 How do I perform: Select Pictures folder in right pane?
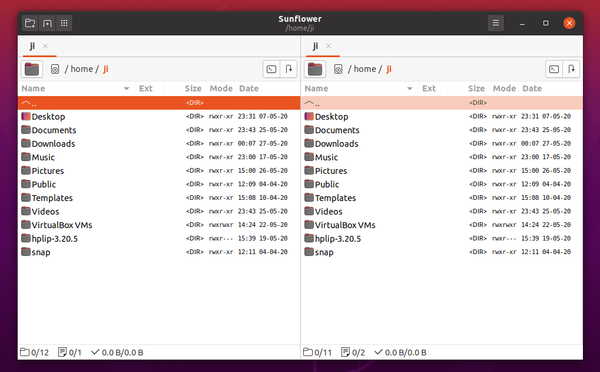point(442,171)
